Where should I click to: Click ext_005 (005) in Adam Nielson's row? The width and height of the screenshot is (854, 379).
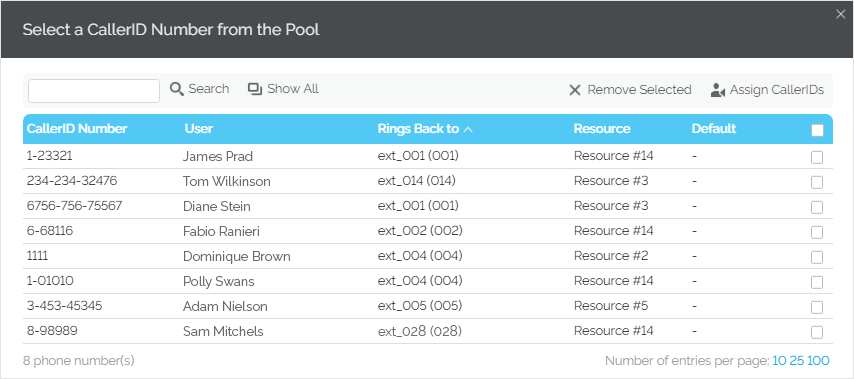point(420,306)
